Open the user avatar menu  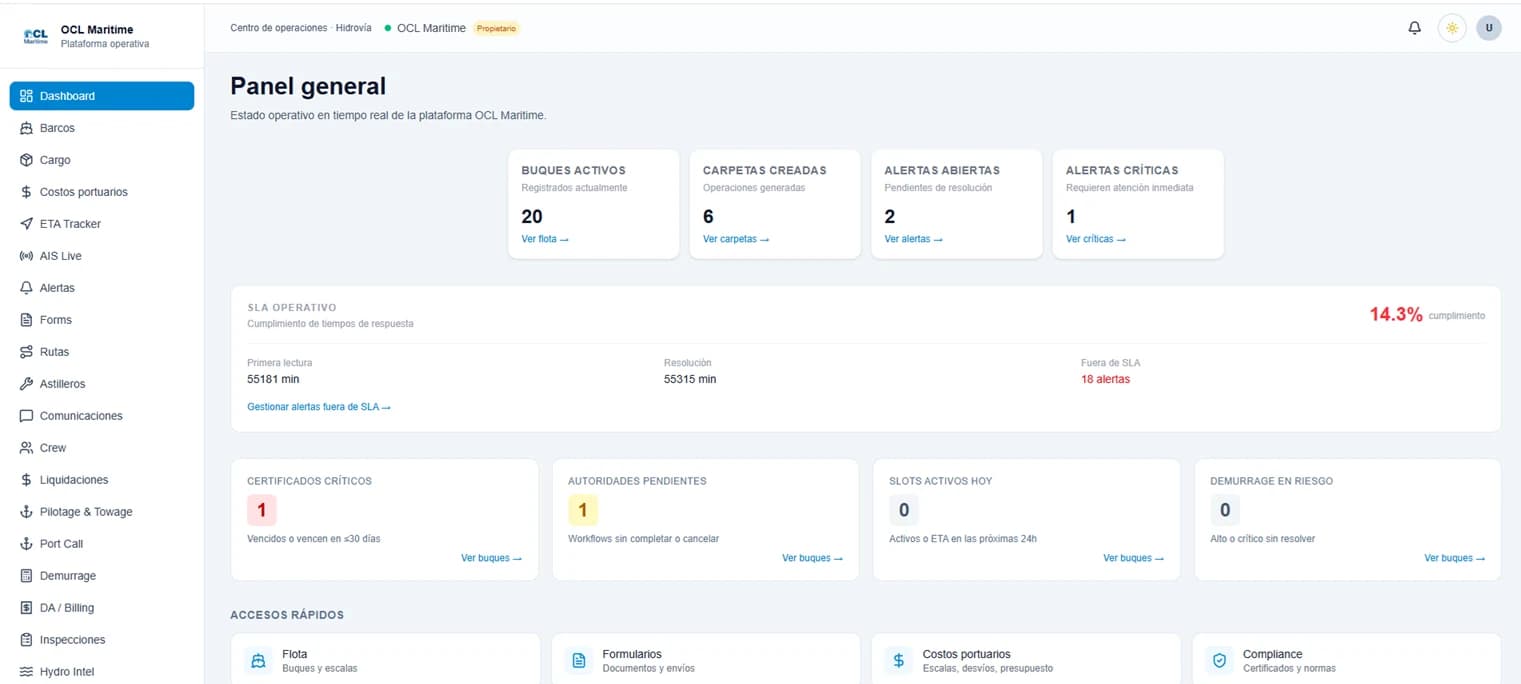pyautogui.click(x=1489, y=28)
